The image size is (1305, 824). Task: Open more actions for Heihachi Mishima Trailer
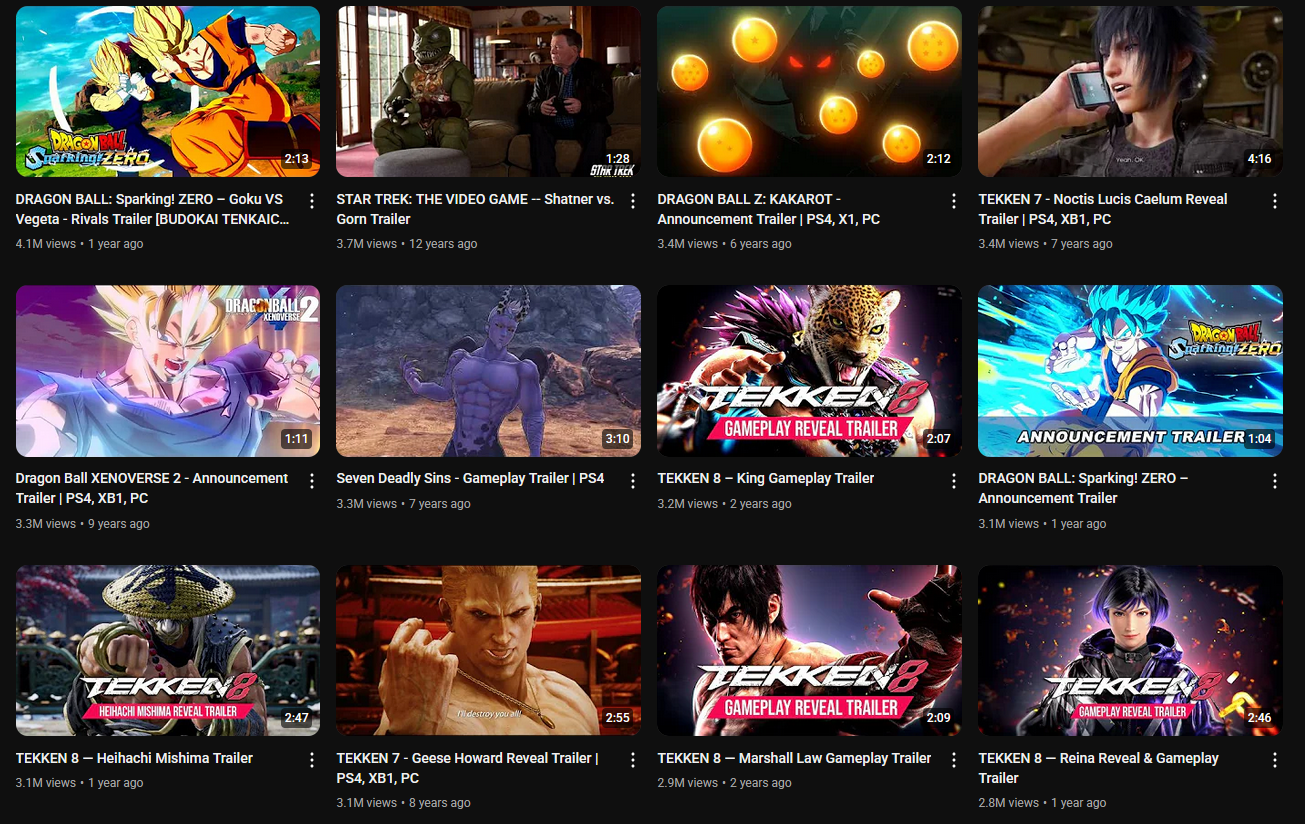(x=311, y=760)
